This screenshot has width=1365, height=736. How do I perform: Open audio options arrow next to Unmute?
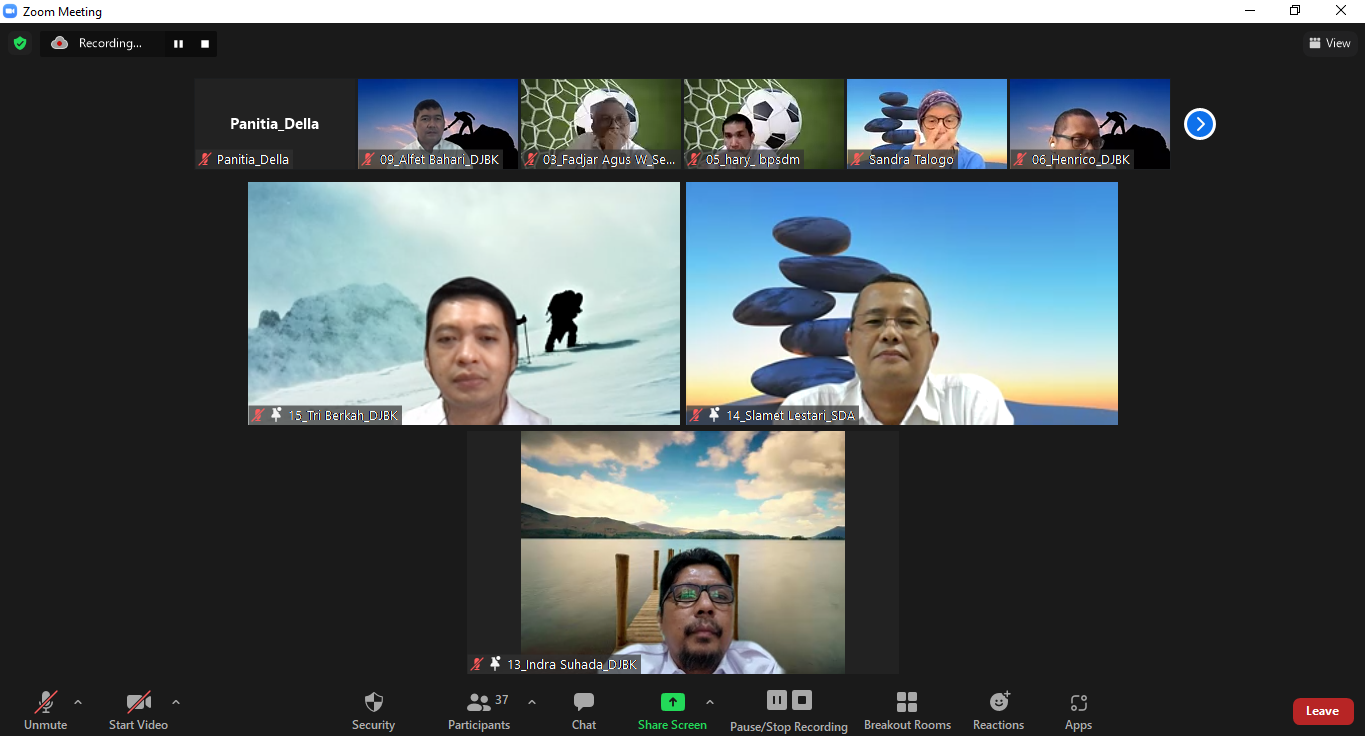78,702
